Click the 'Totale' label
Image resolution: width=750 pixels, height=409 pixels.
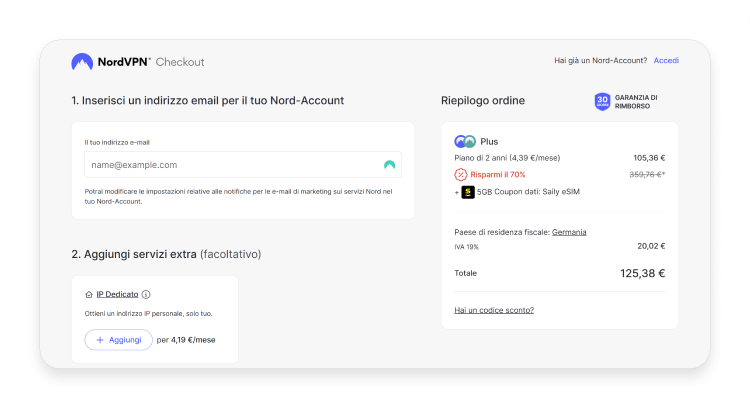465,274
